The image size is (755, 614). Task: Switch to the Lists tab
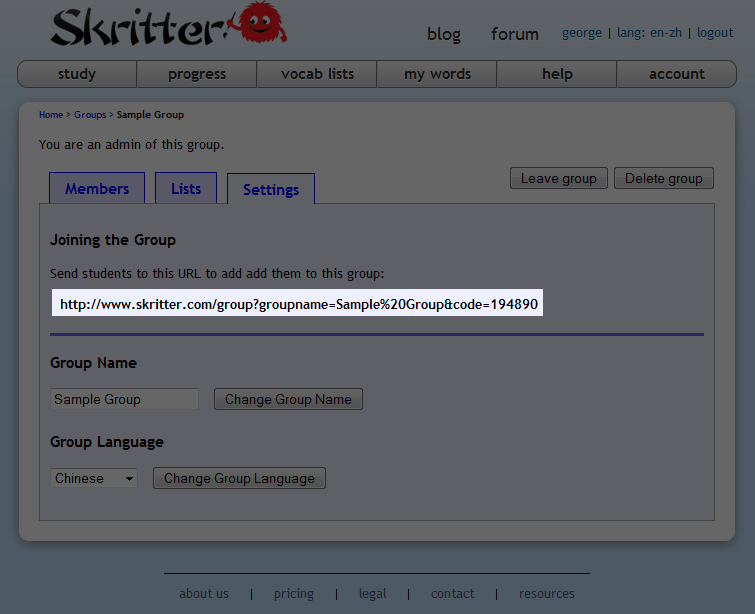tap(186, 188)
